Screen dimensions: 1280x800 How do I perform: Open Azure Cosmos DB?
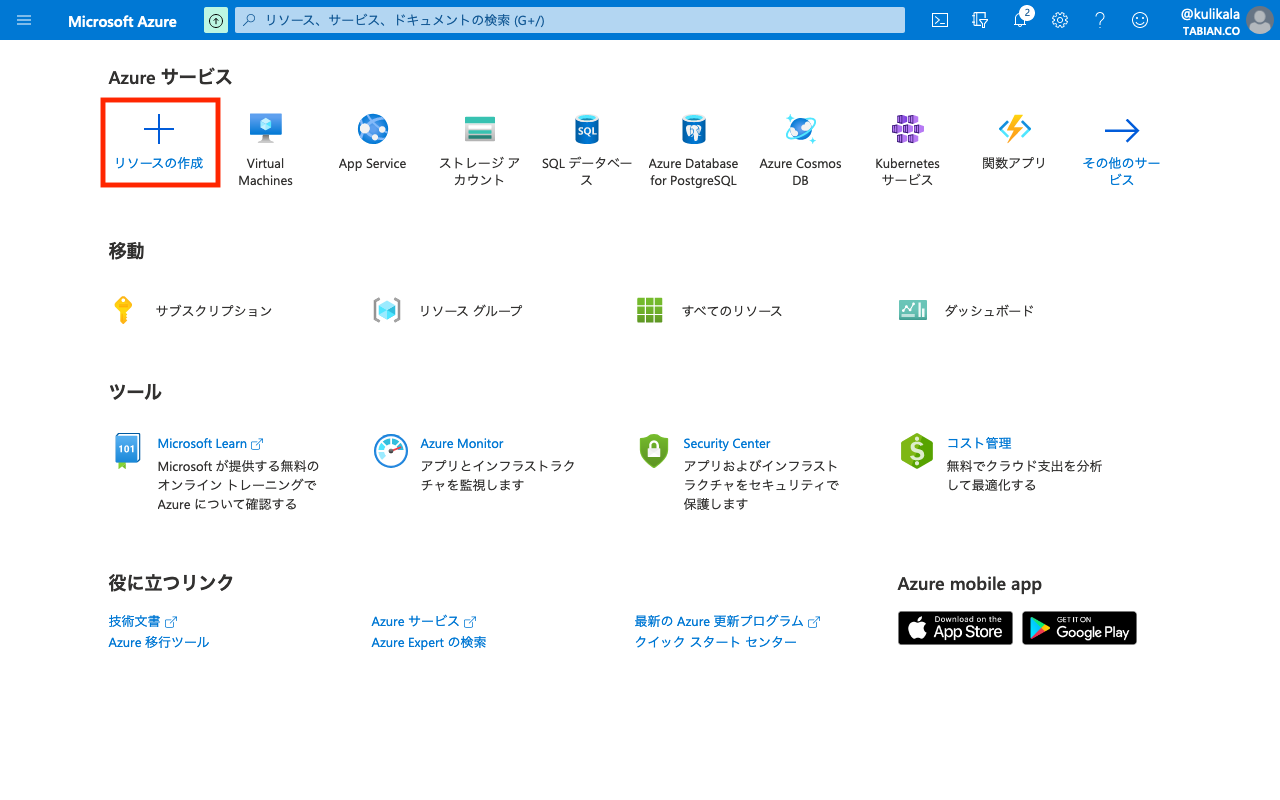point(800,150)
